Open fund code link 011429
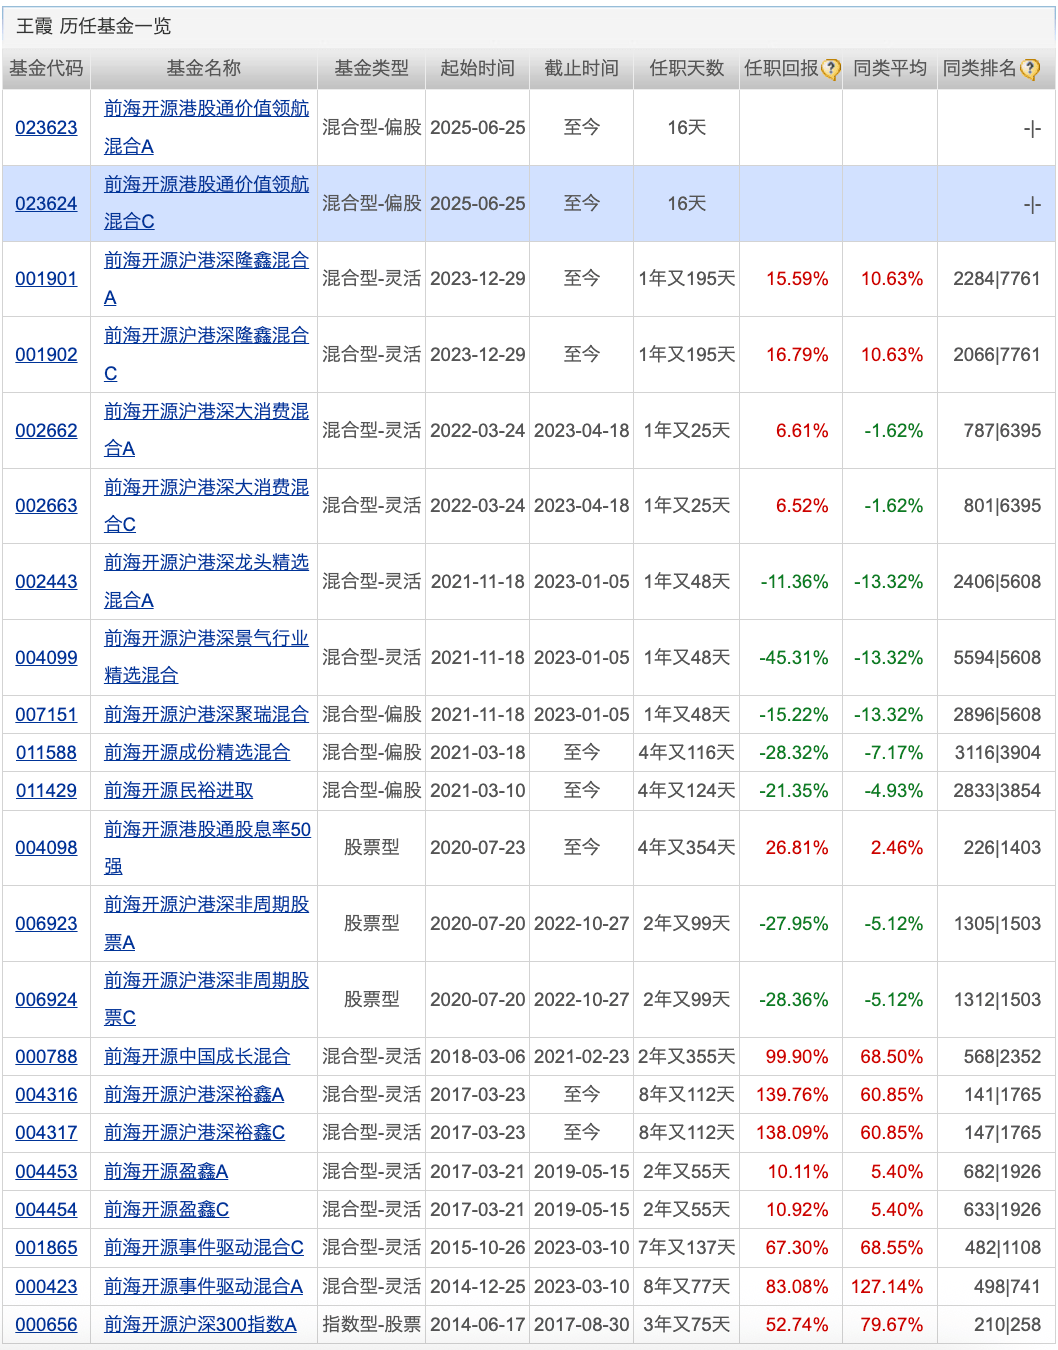1058x1350 pixels. coord(46,790)
